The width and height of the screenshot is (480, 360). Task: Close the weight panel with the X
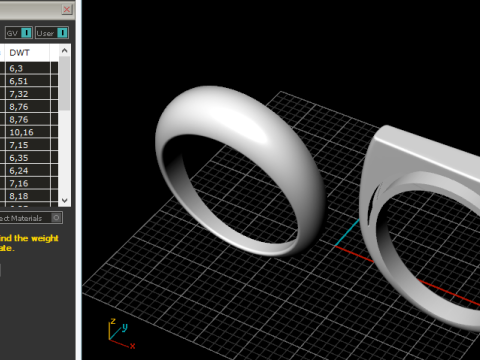coord(67,9)
